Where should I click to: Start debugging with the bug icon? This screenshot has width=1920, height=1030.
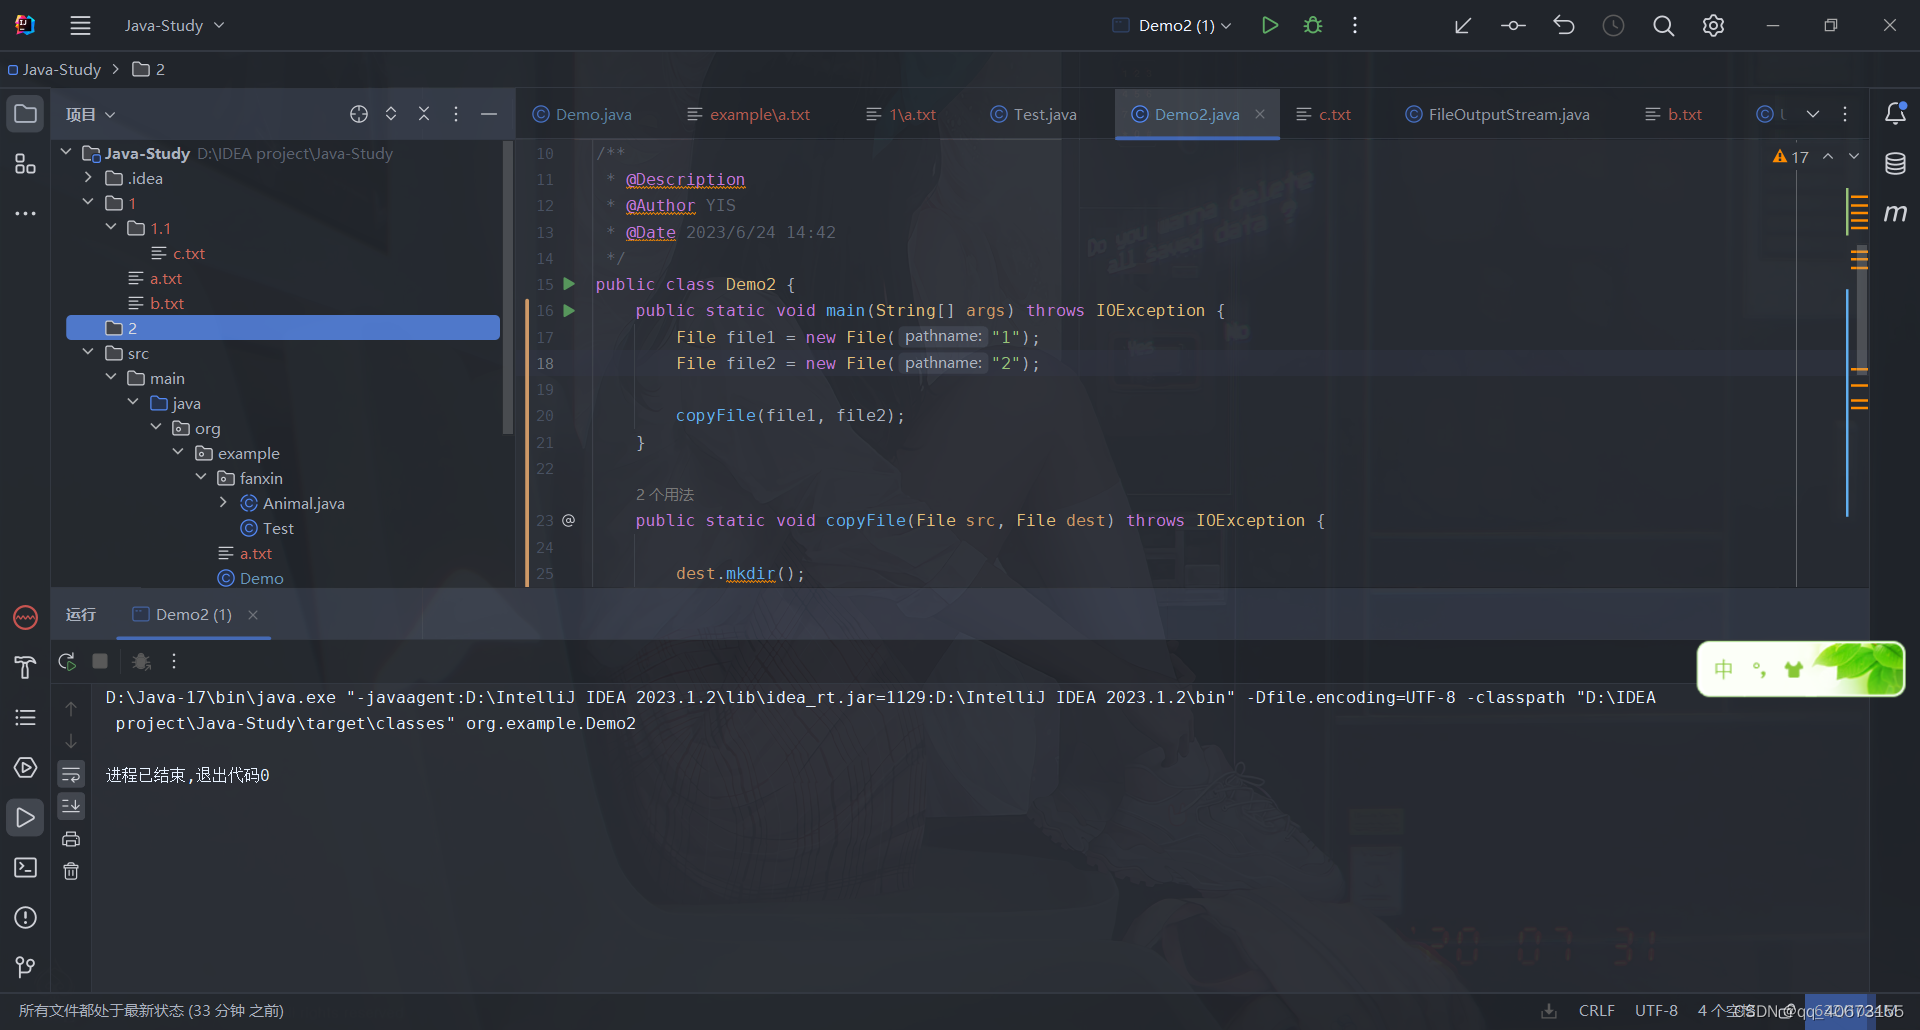click(x=1313, y=26)
